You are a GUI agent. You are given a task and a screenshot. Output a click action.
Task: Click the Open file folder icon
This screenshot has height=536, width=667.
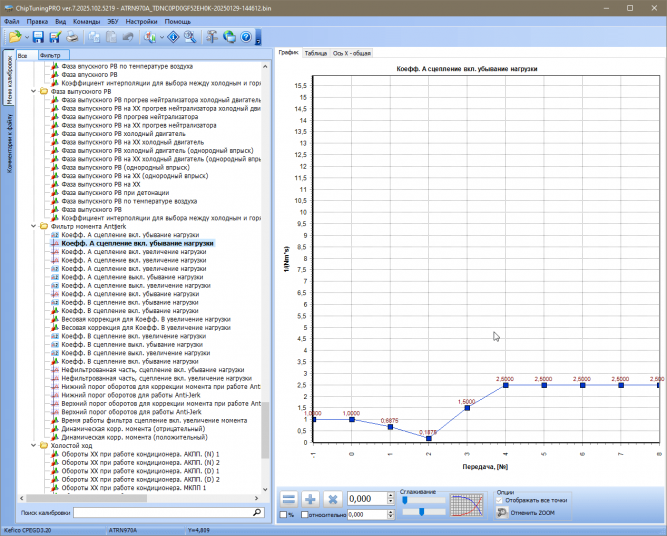tap(15, 37)
